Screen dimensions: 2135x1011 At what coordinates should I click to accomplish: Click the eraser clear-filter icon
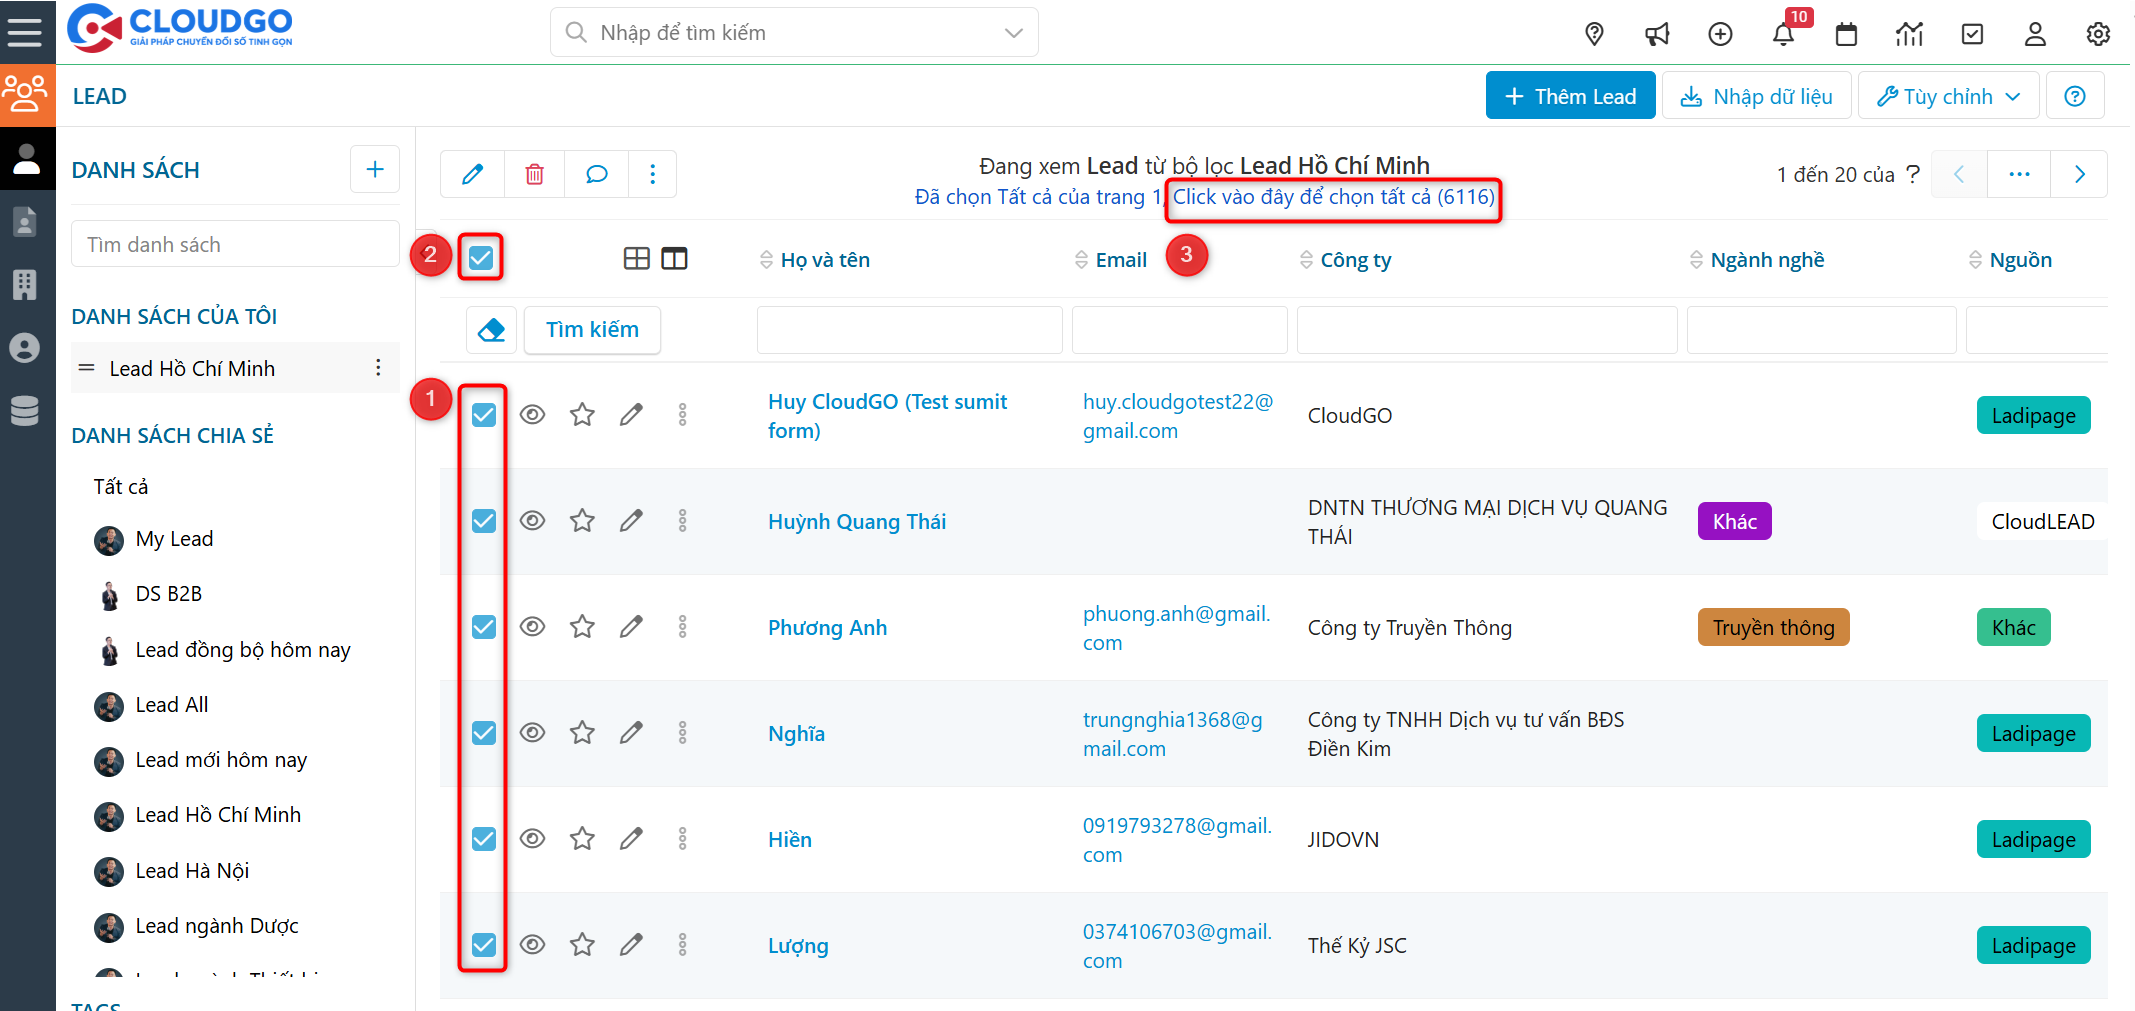coord(491,330)
